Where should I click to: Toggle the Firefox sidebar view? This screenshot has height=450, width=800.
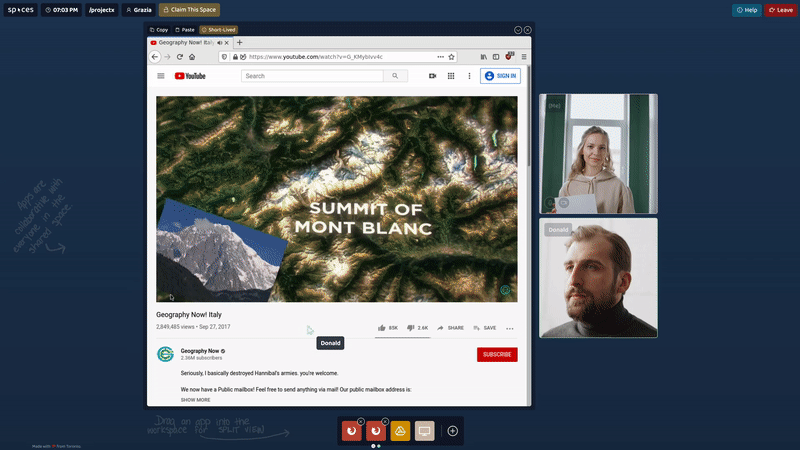pyautogui.click(x=496, y=57)
